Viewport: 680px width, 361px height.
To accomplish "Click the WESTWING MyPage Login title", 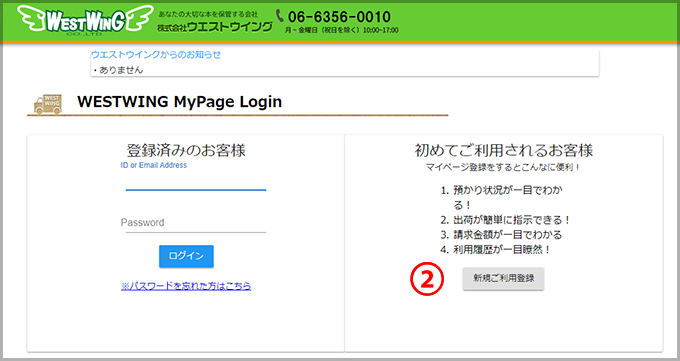I will 180,102.
